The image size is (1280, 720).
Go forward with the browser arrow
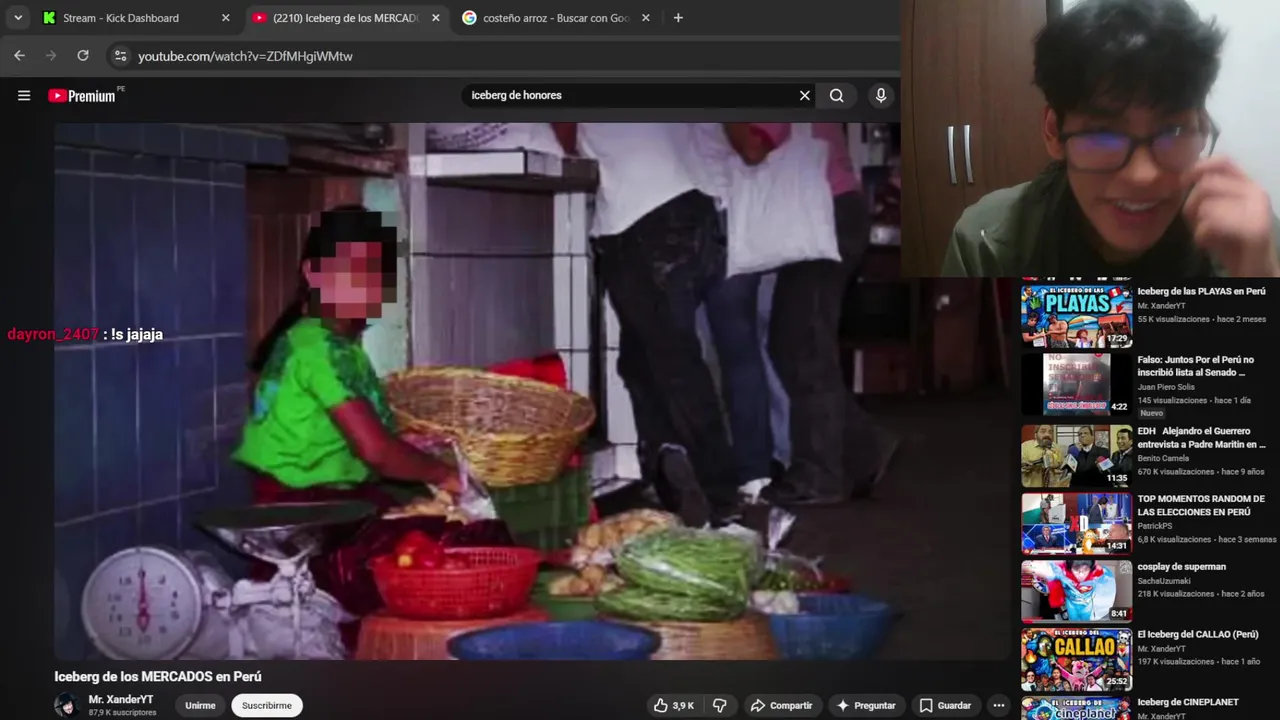point(51,56)
